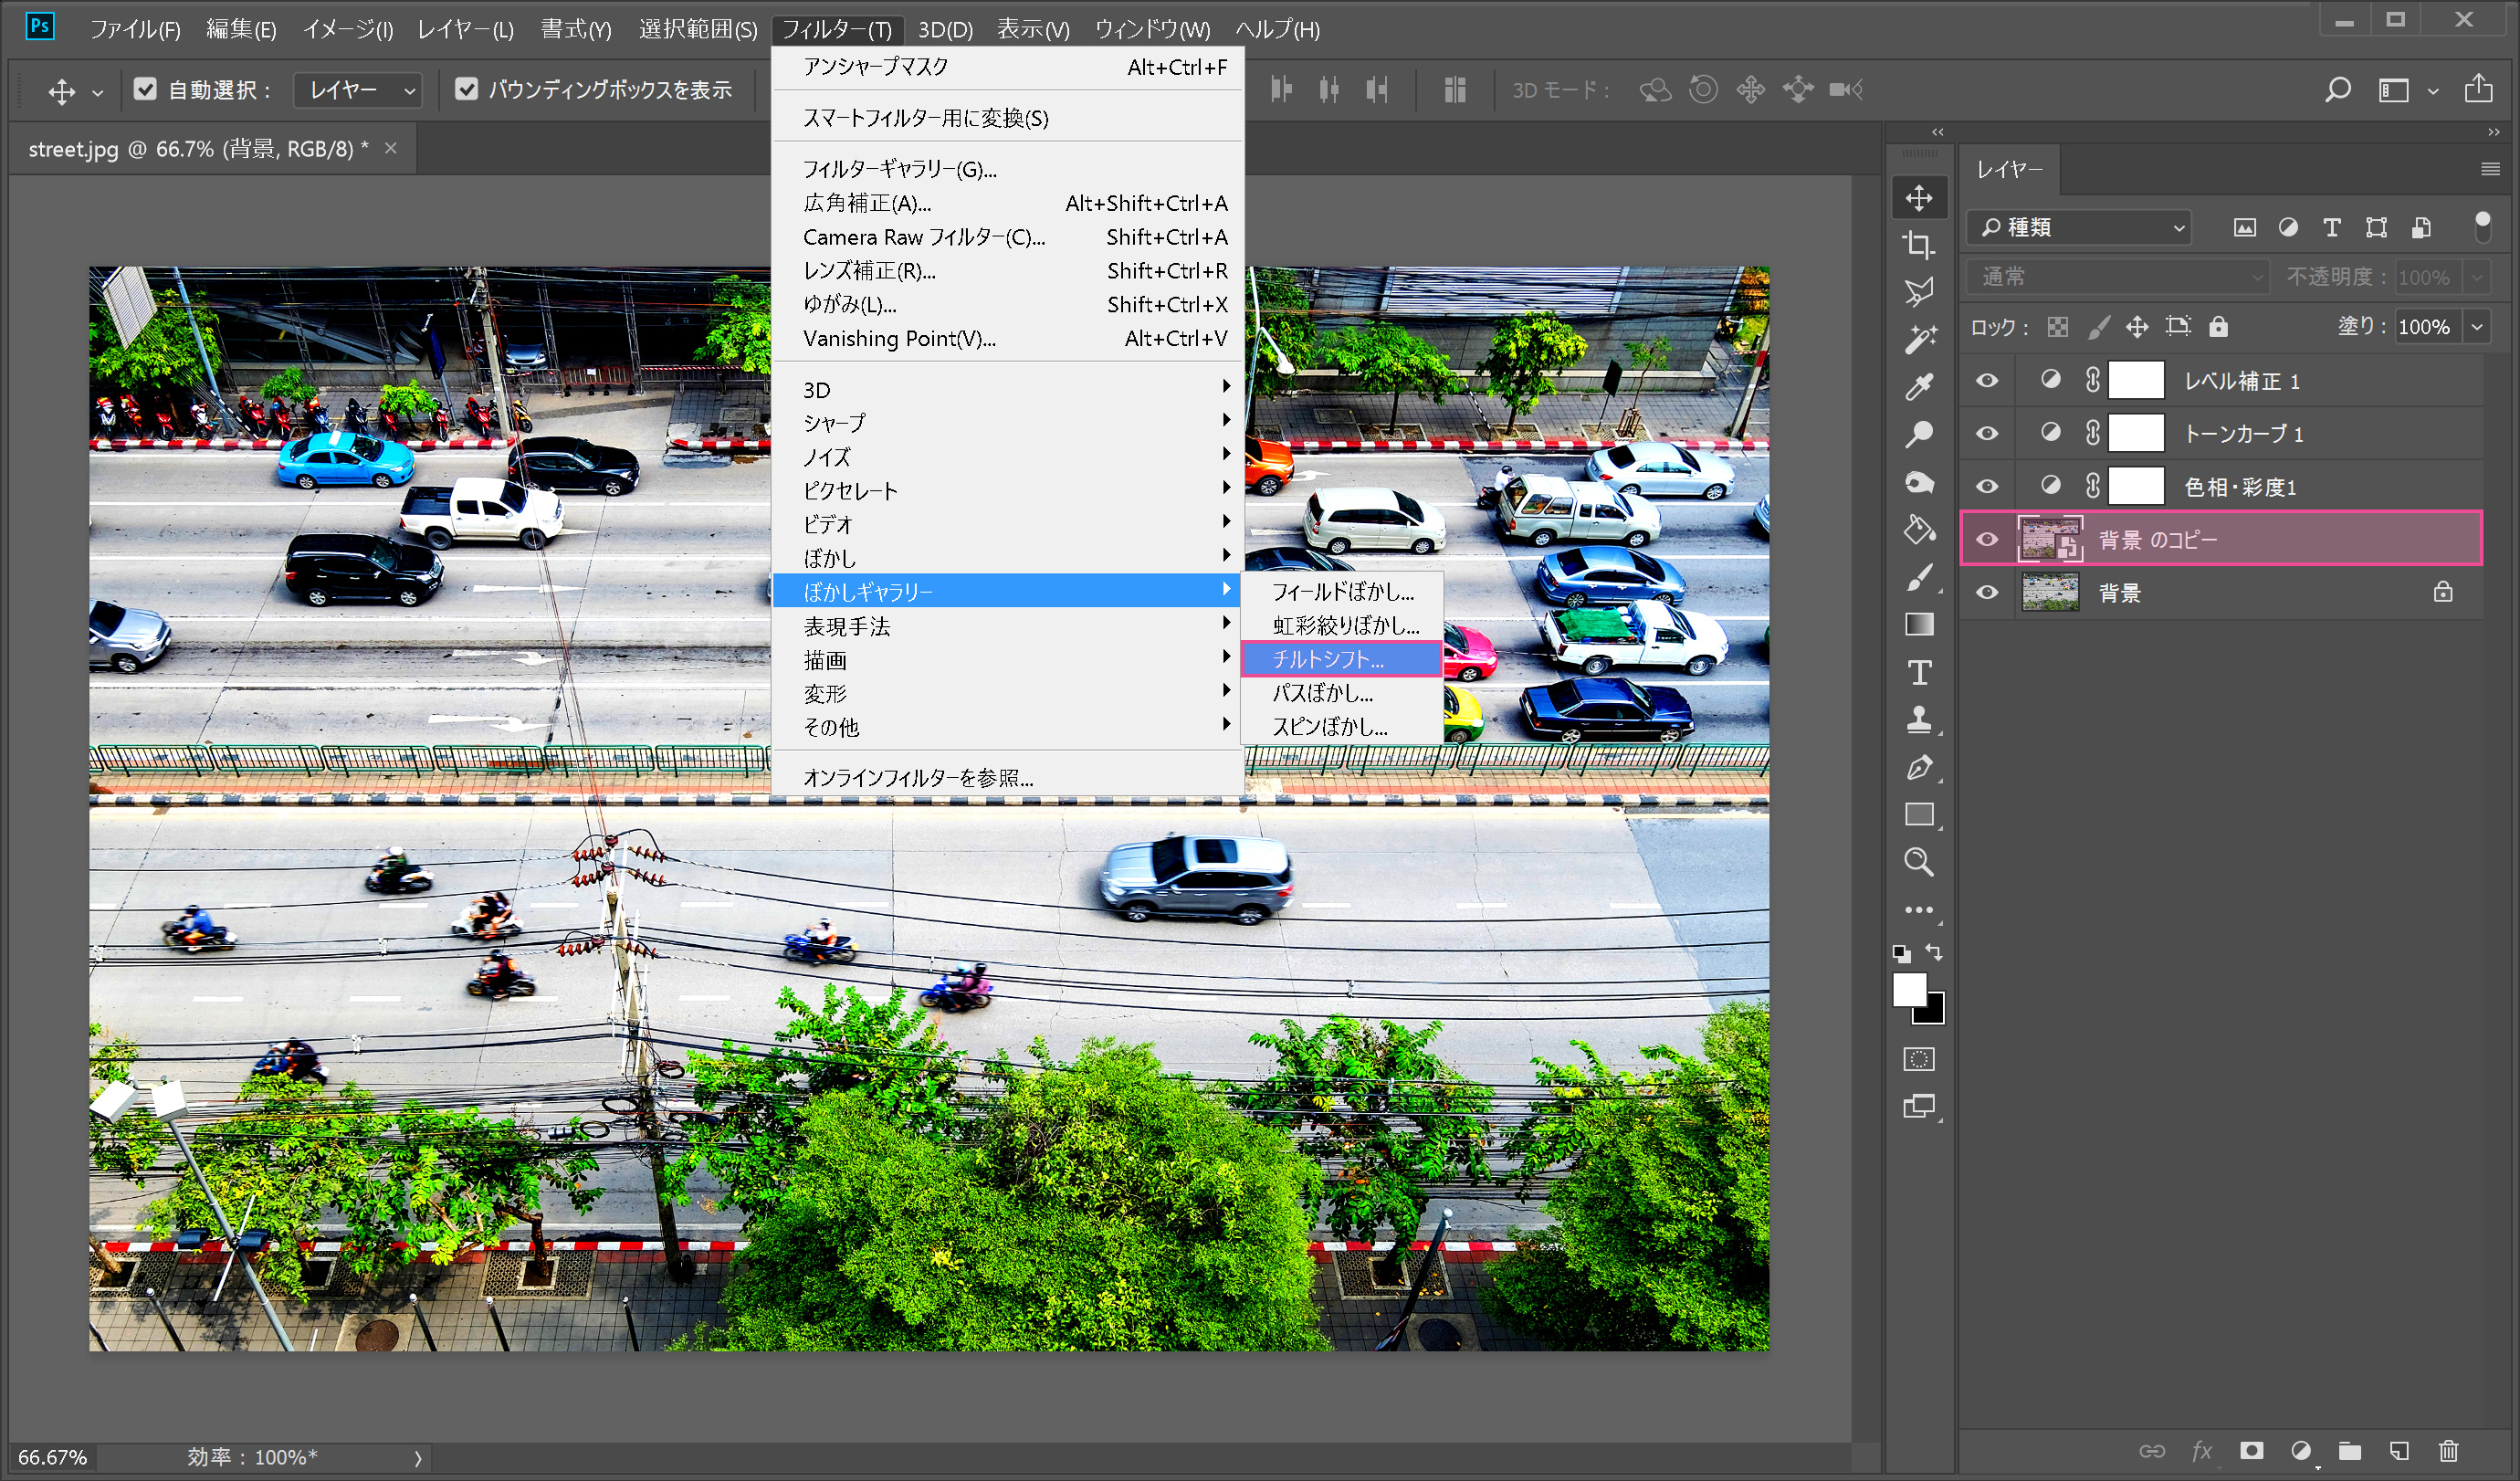Open the イメージ menu
The height and width of the screenshot is (1481, 2520).
point(347,29)
